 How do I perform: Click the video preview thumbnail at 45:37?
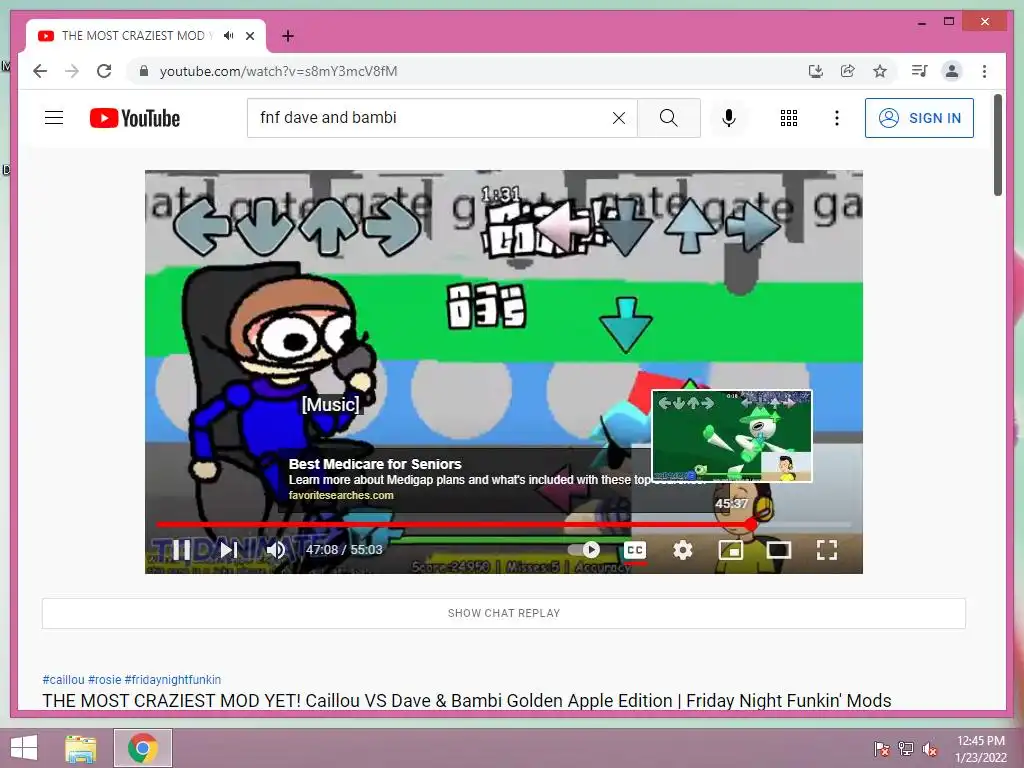click(731, 436)
